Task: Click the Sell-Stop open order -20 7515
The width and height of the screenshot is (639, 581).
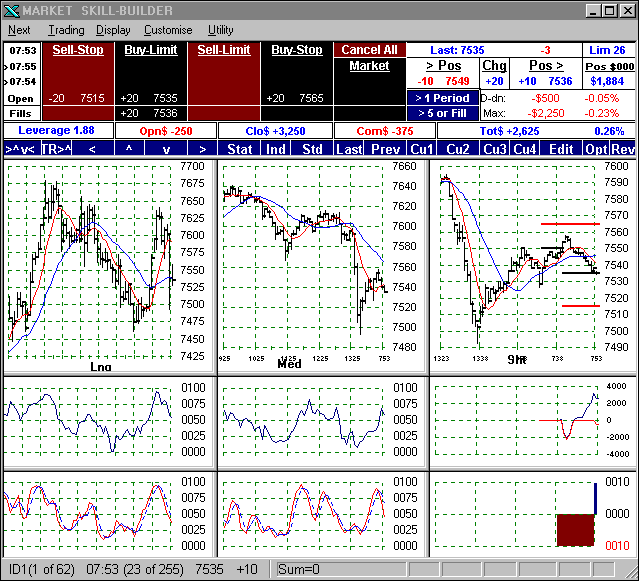Action: (x=78, y=98)
